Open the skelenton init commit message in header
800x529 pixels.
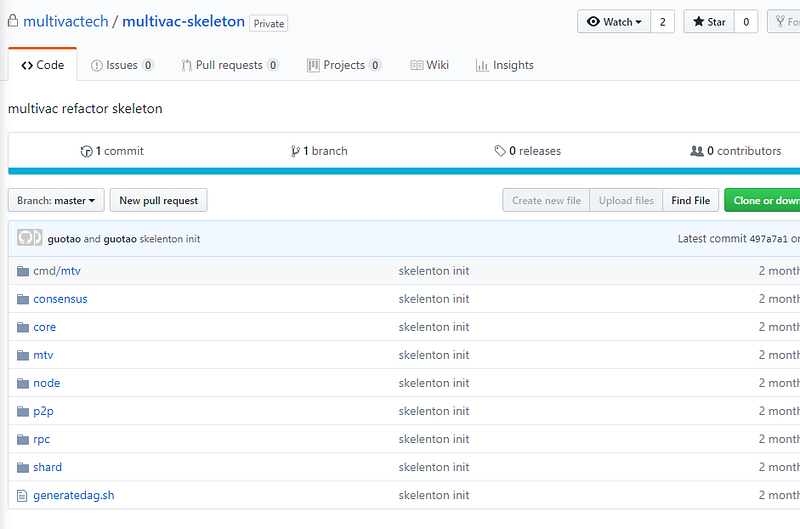tap(170, 239)
